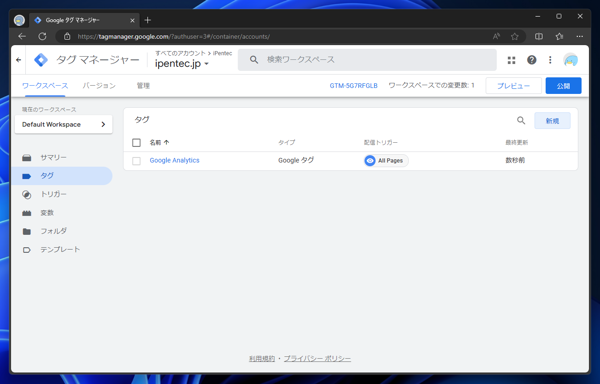600x384 pixels.
Task: Open the プライバシー ポリシー footer link
Action: click(317, 358)
